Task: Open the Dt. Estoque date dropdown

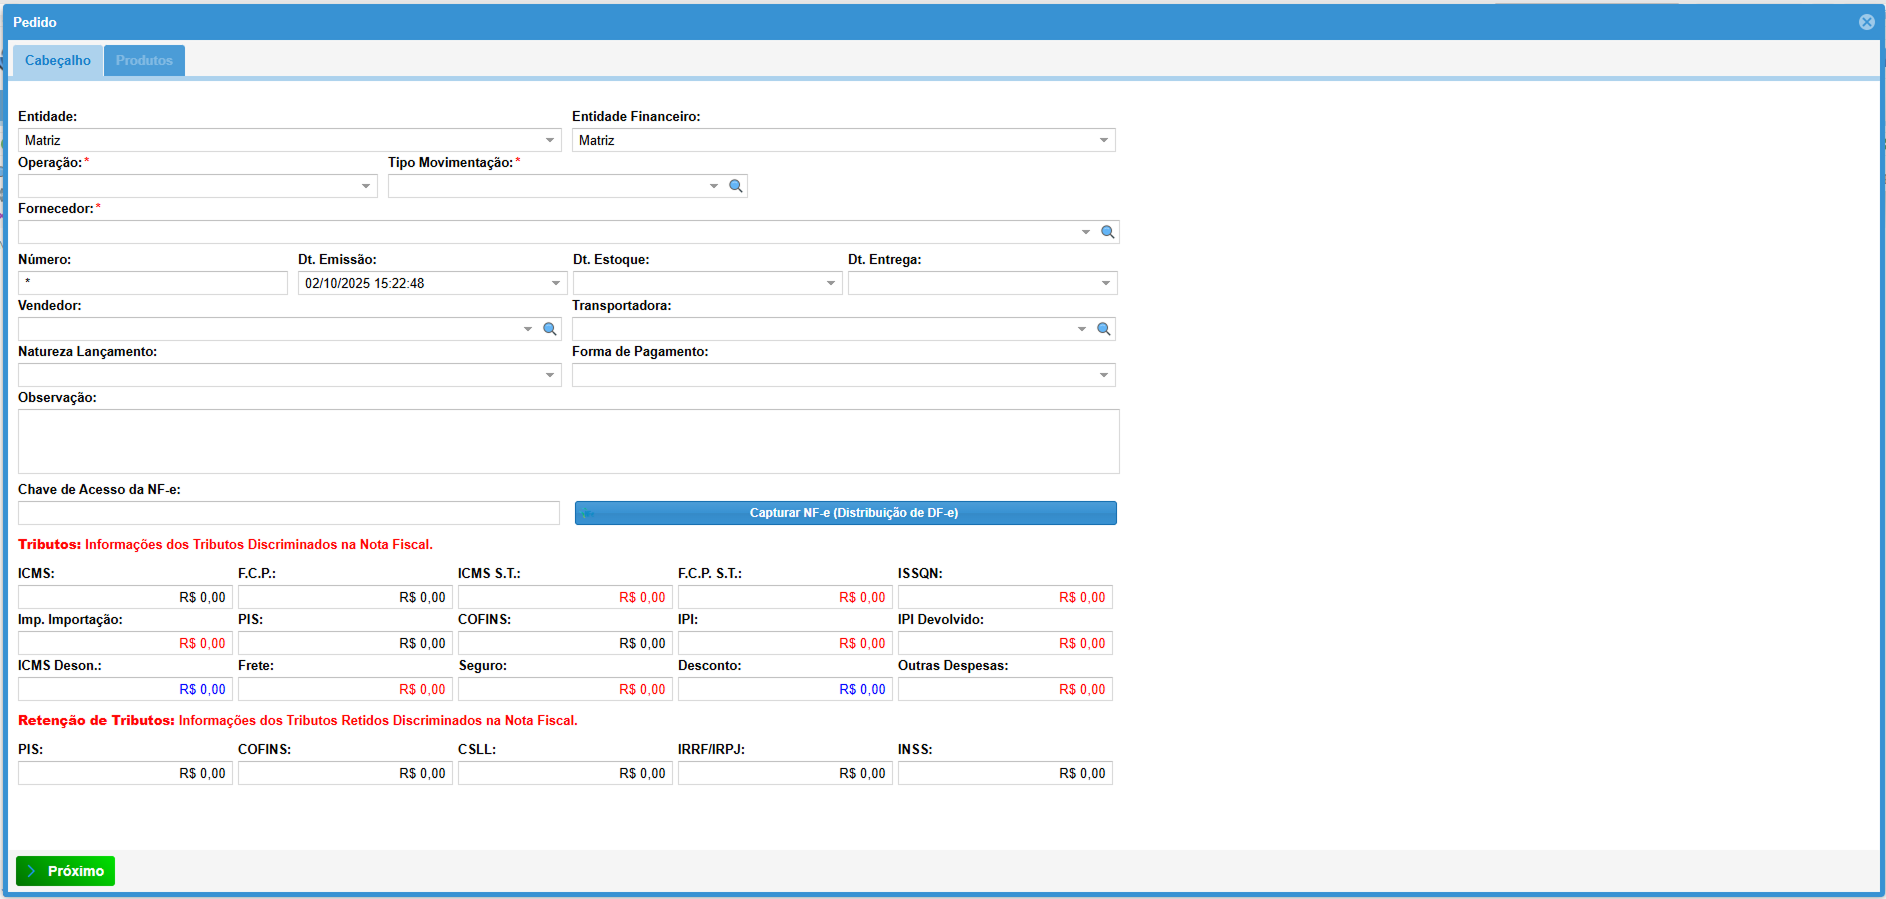Action: [x=831, y=284]
